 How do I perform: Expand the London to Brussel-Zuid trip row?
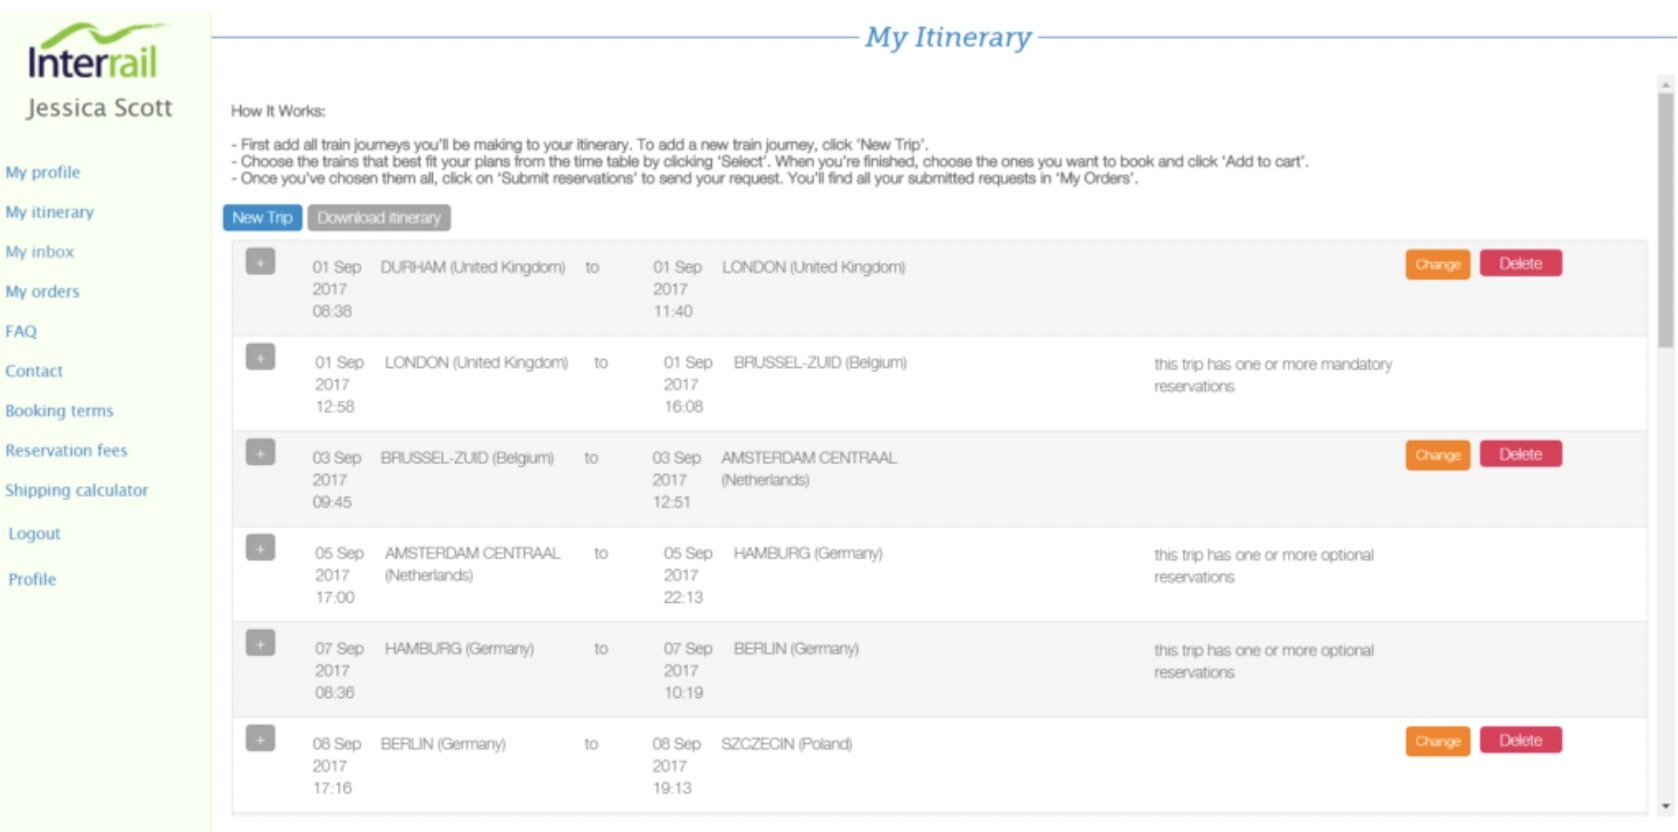(260, 357)
